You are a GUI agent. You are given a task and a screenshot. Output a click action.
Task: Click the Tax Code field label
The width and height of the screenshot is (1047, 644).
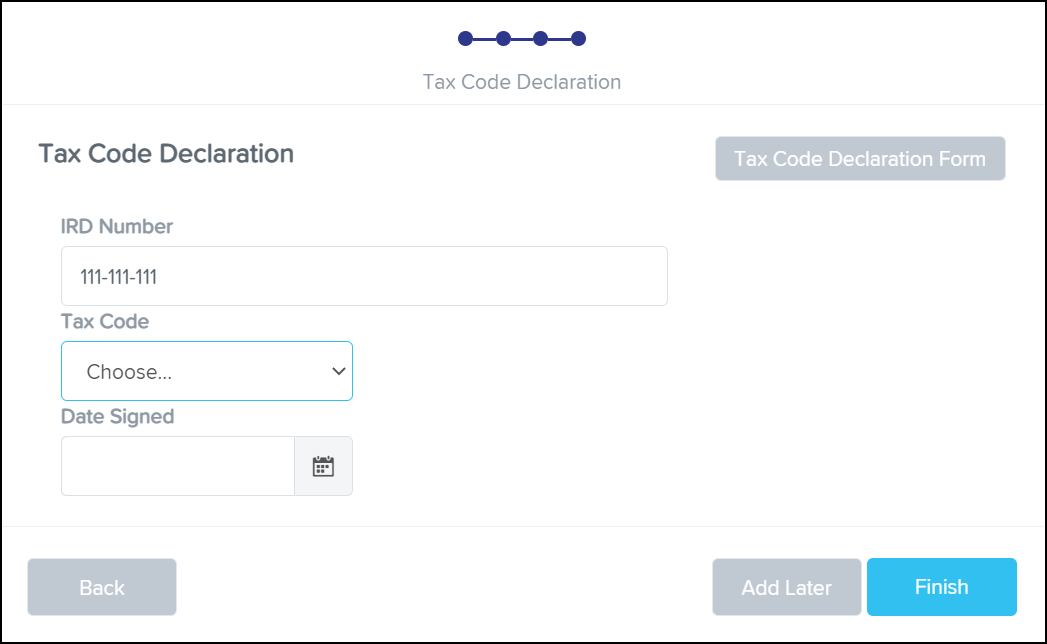tap(105, 322)
